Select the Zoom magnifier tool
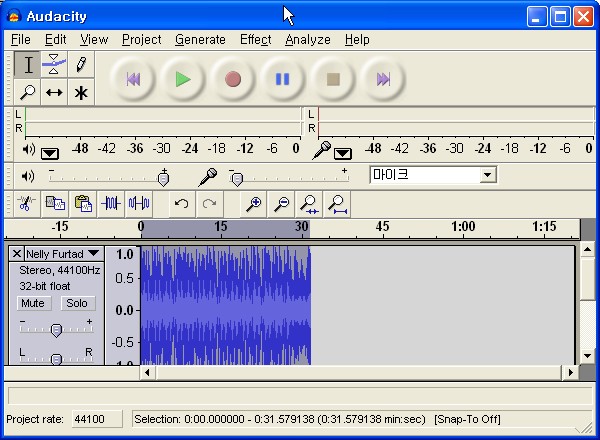The height and width of the screenshot is (440, 600). tap(28, 92)
